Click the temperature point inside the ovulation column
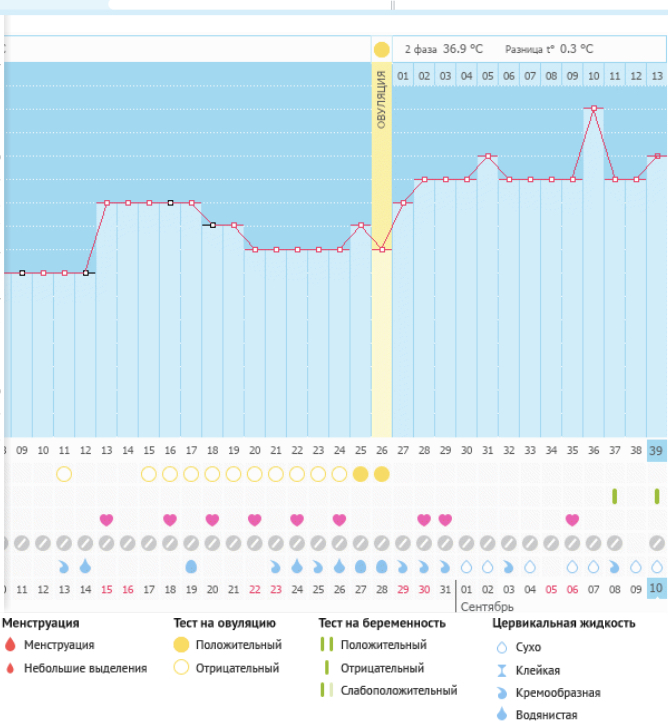This screenshot has height=721, width=668. click(381, 249)
